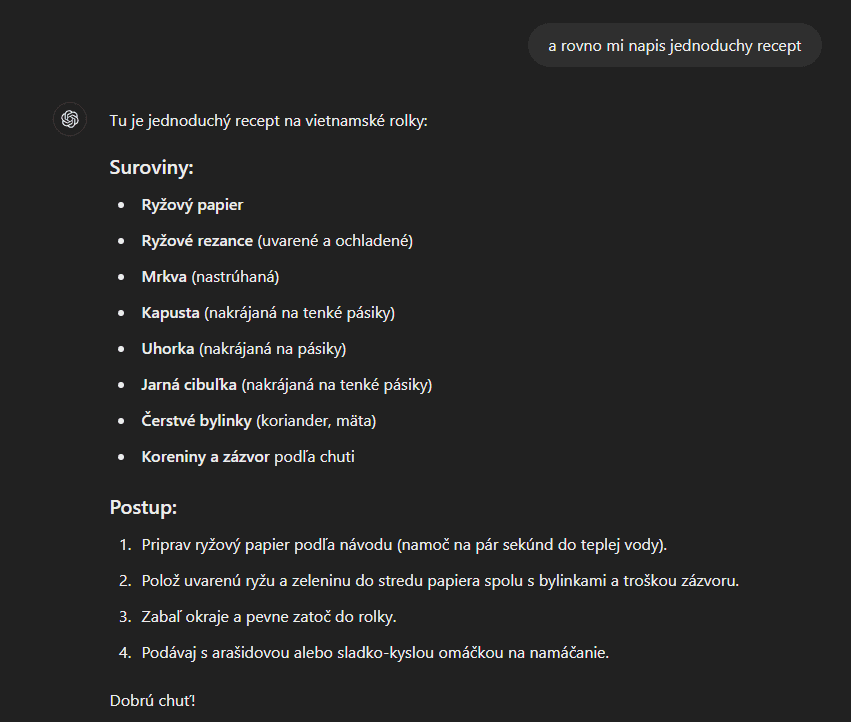Screen dimensions: 851x722
Task: Click step 4 about arašidovou omáčkou
Action: (x=375, y=653)
